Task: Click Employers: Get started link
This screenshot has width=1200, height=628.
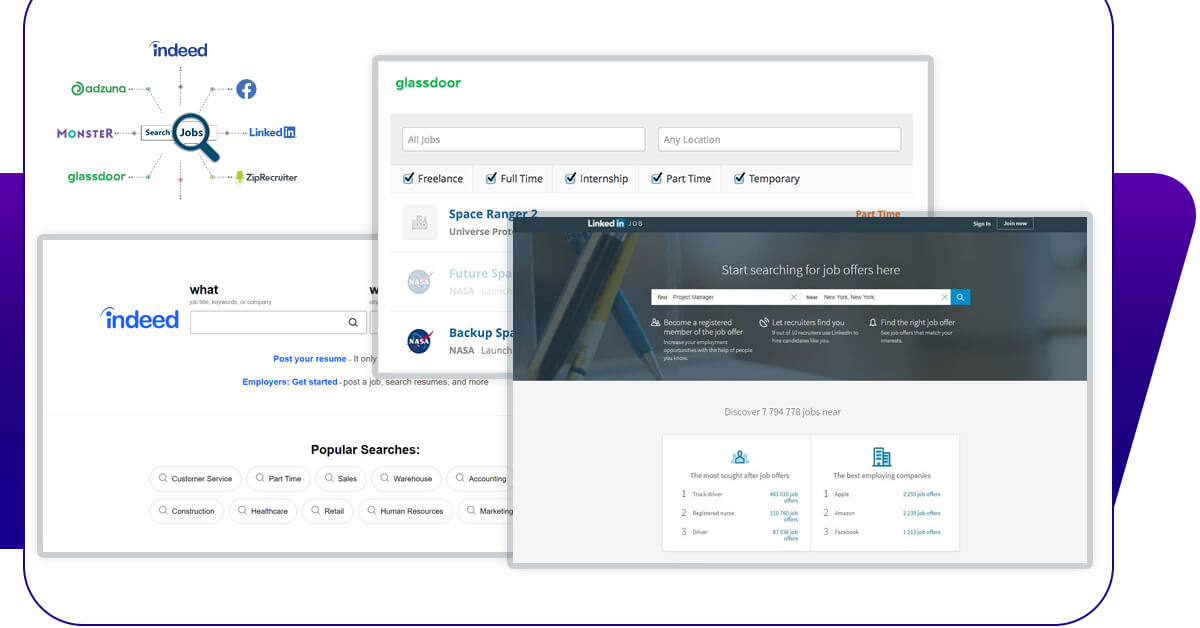Action: click(x=290, y=382)
